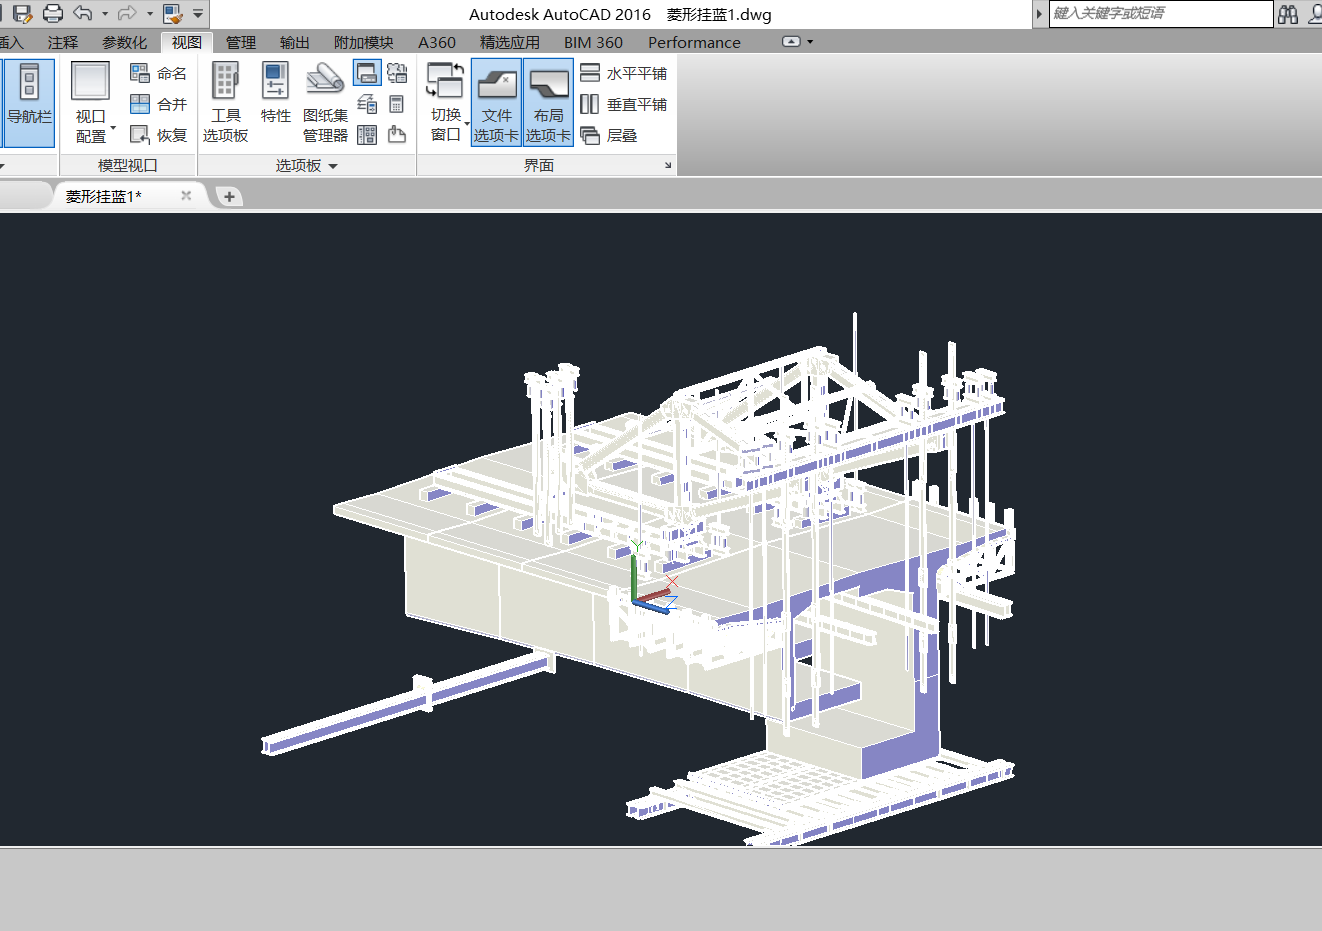1322x931 pixels.
Task: Click the Plot printer icon
Action: click(53, 14)
